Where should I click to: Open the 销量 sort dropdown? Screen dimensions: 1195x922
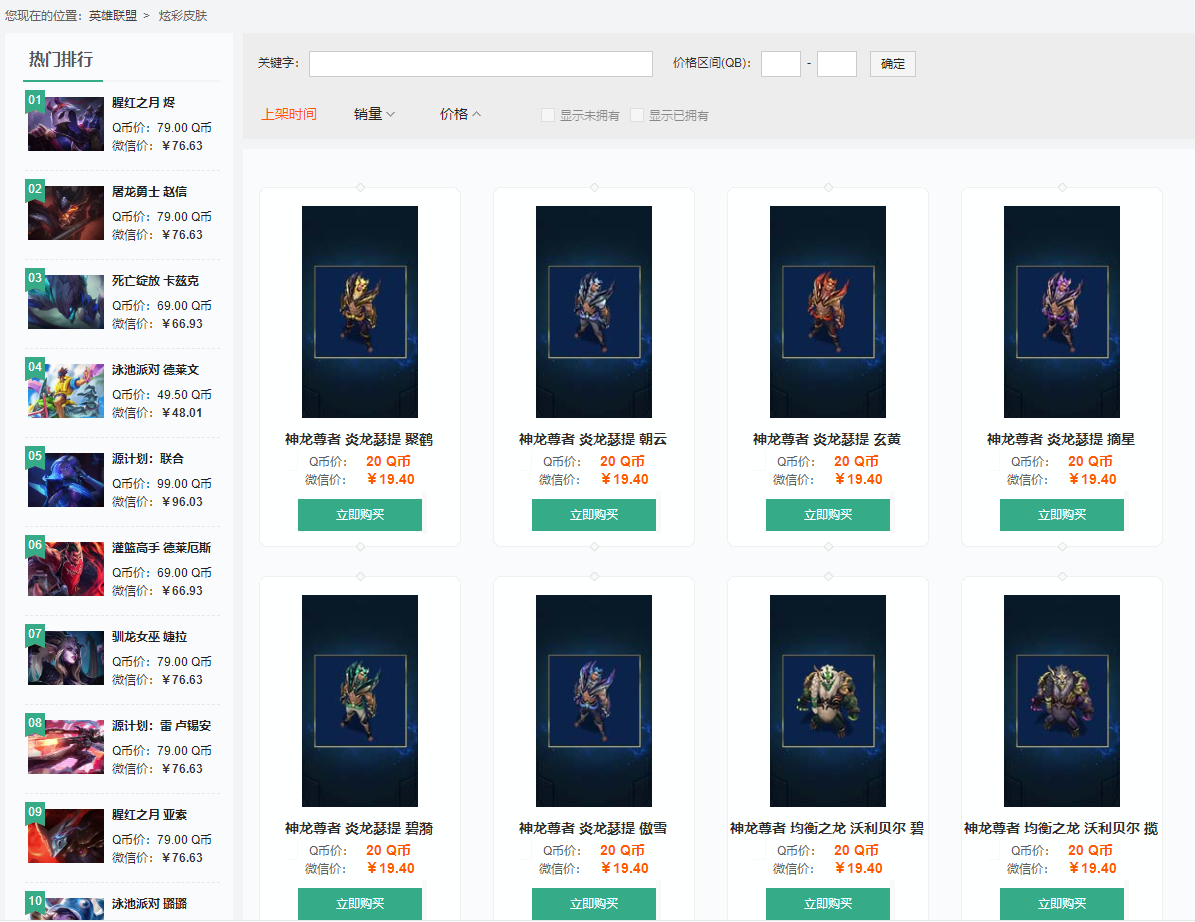coord(374,114)
